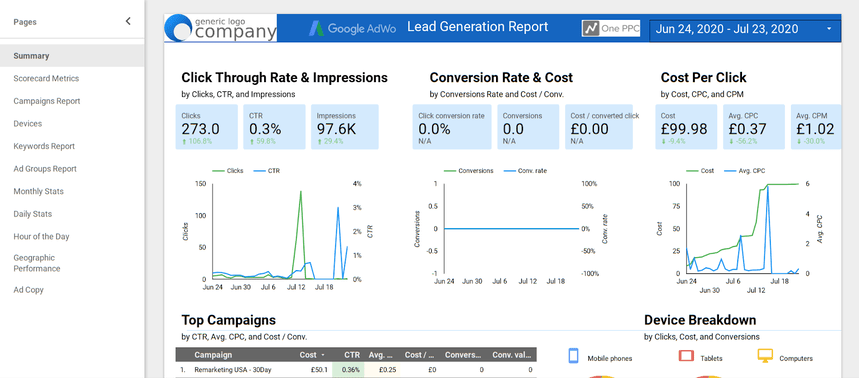The width and height of the screenshot is (859, 378).
Task: Click the Mobile phones device icon
Action: coord(574,356)
